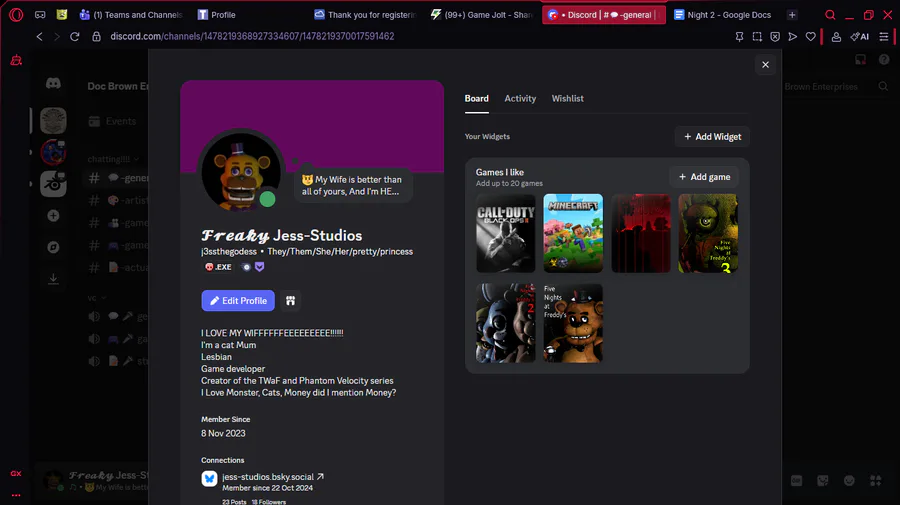Click the toolbar snapshot icon

pos(757,37)
